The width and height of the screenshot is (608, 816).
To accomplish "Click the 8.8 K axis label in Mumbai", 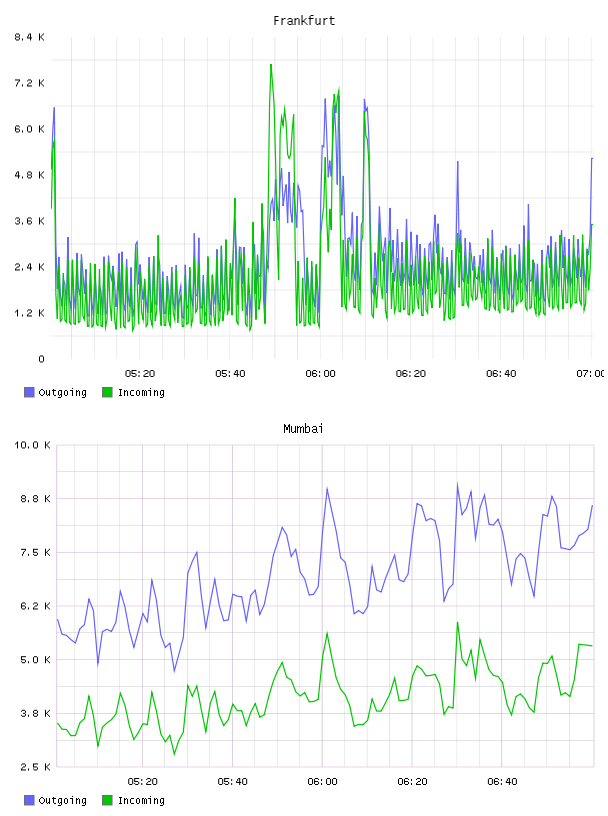I will pyautogui.click(x=35, y=499).
